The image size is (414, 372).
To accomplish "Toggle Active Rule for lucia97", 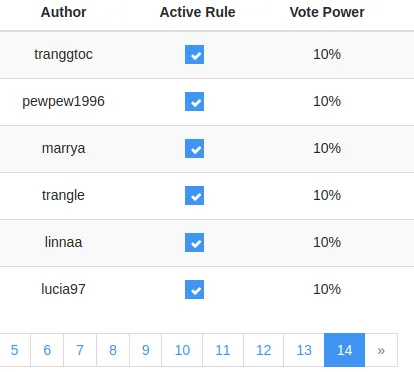I will pos(194,289).
